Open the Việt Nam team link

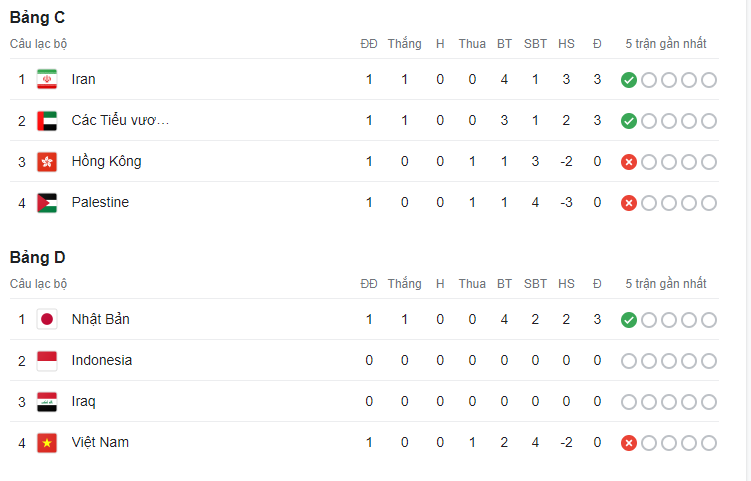click(100, 442)
